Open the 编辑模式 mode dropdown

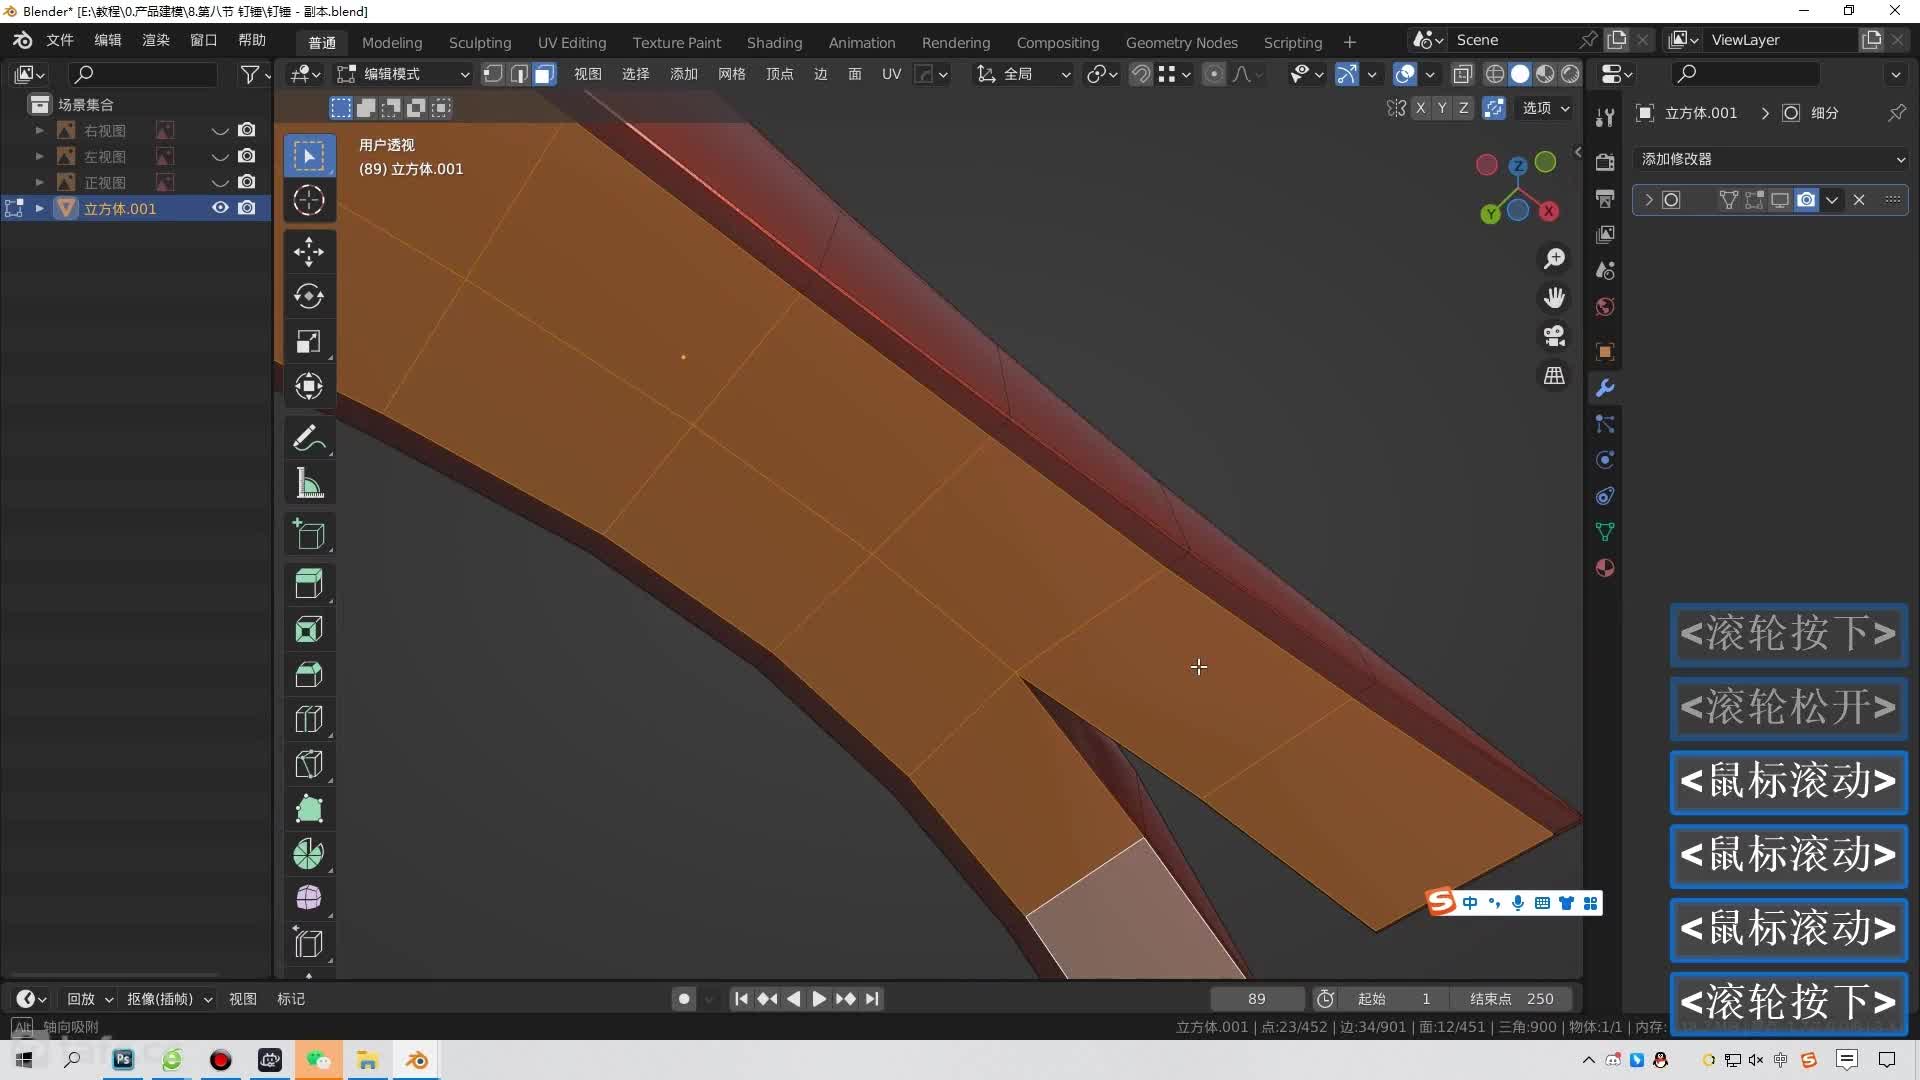coord(403,74)
